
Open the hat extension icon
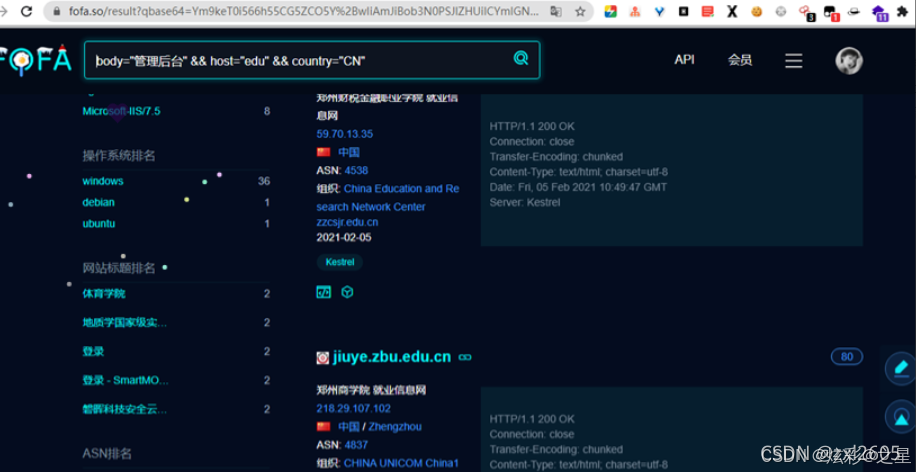click(853, 11)
